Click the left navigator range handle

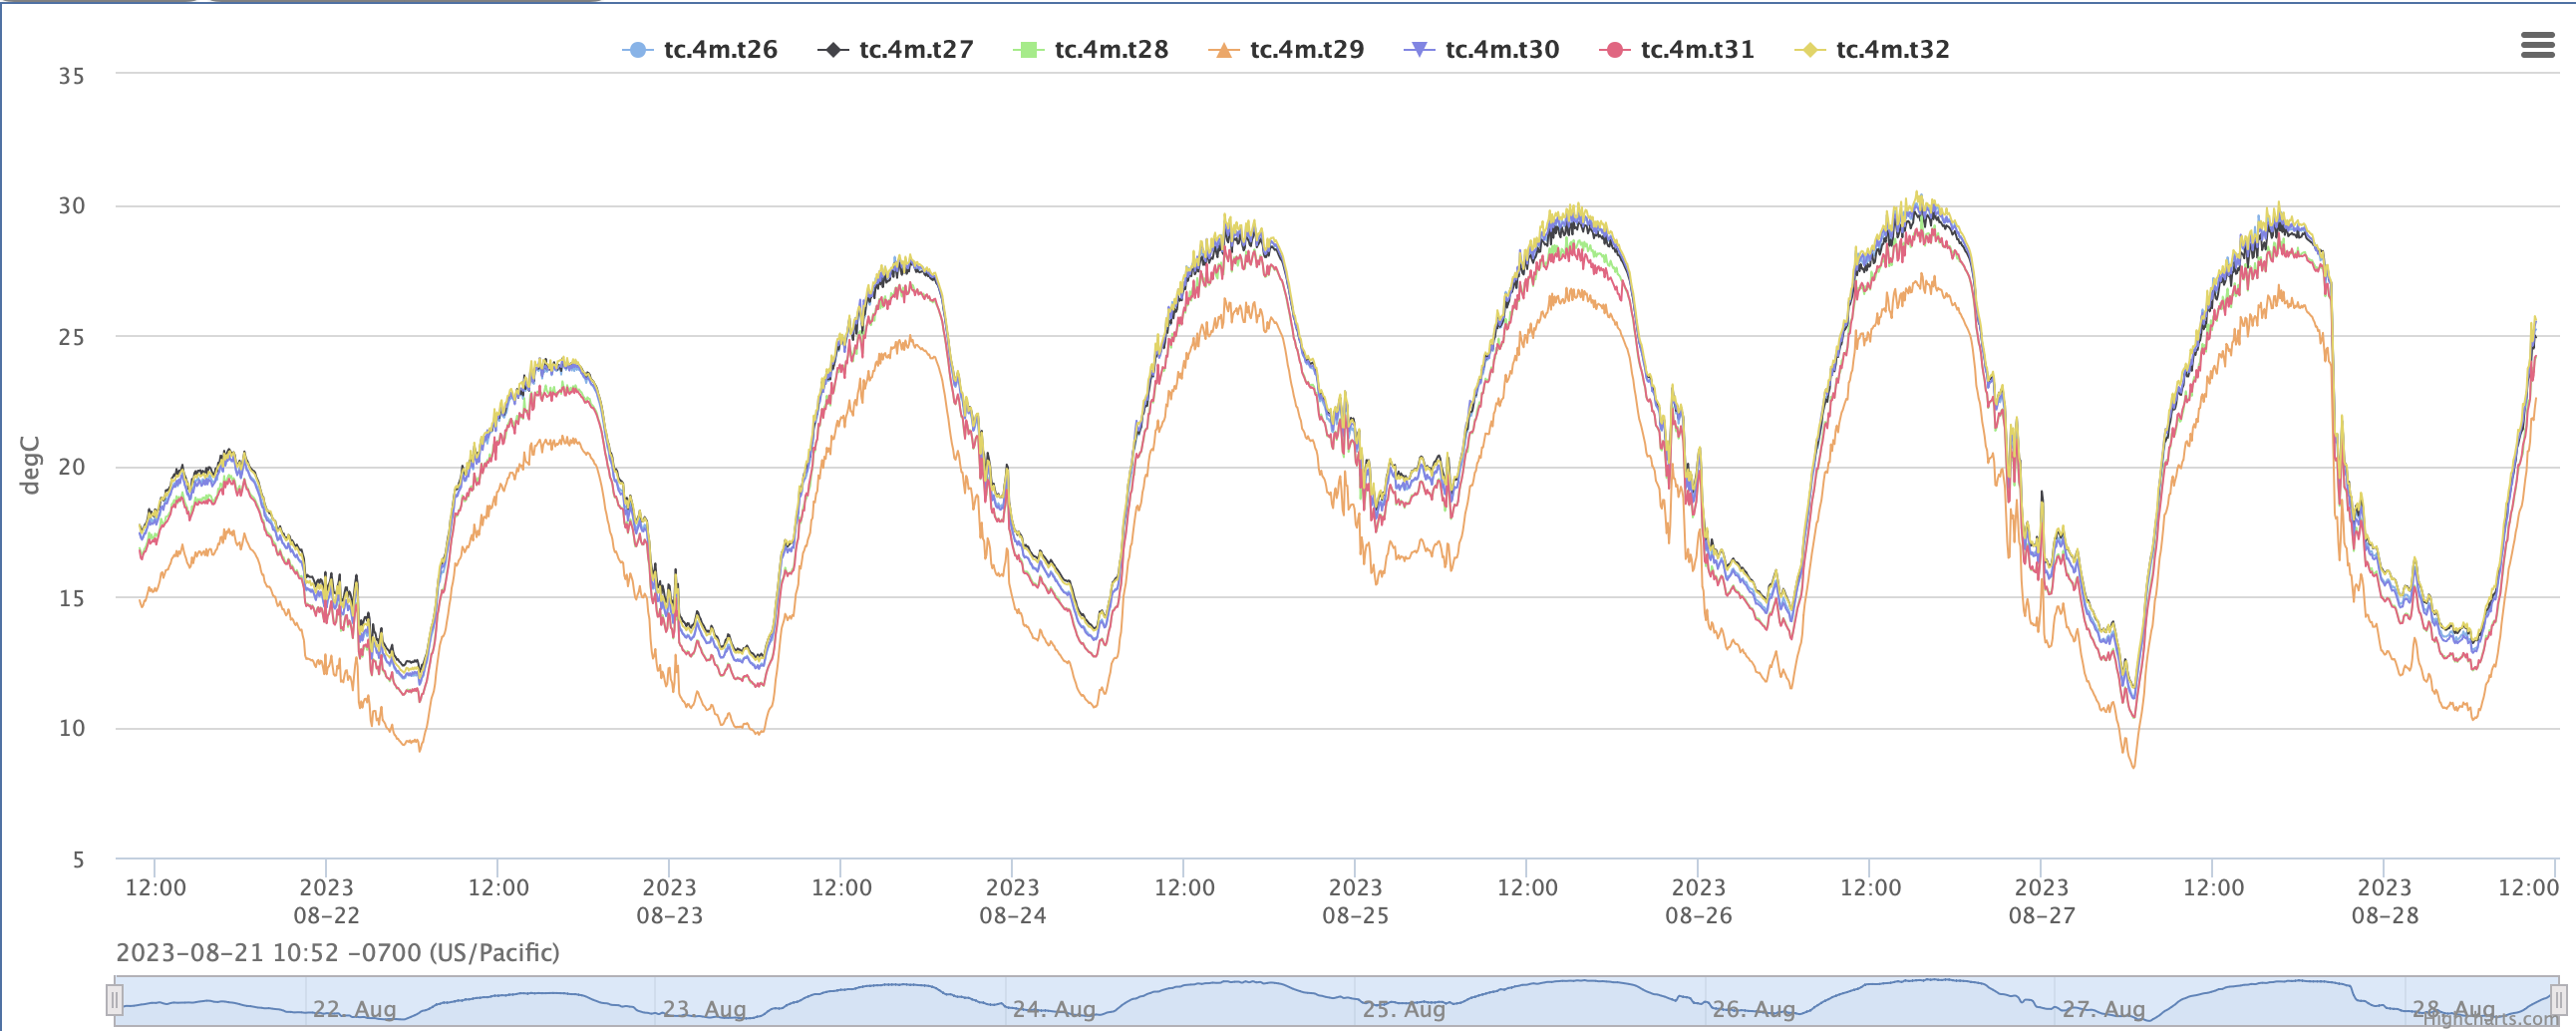(x=115, y=1000)
